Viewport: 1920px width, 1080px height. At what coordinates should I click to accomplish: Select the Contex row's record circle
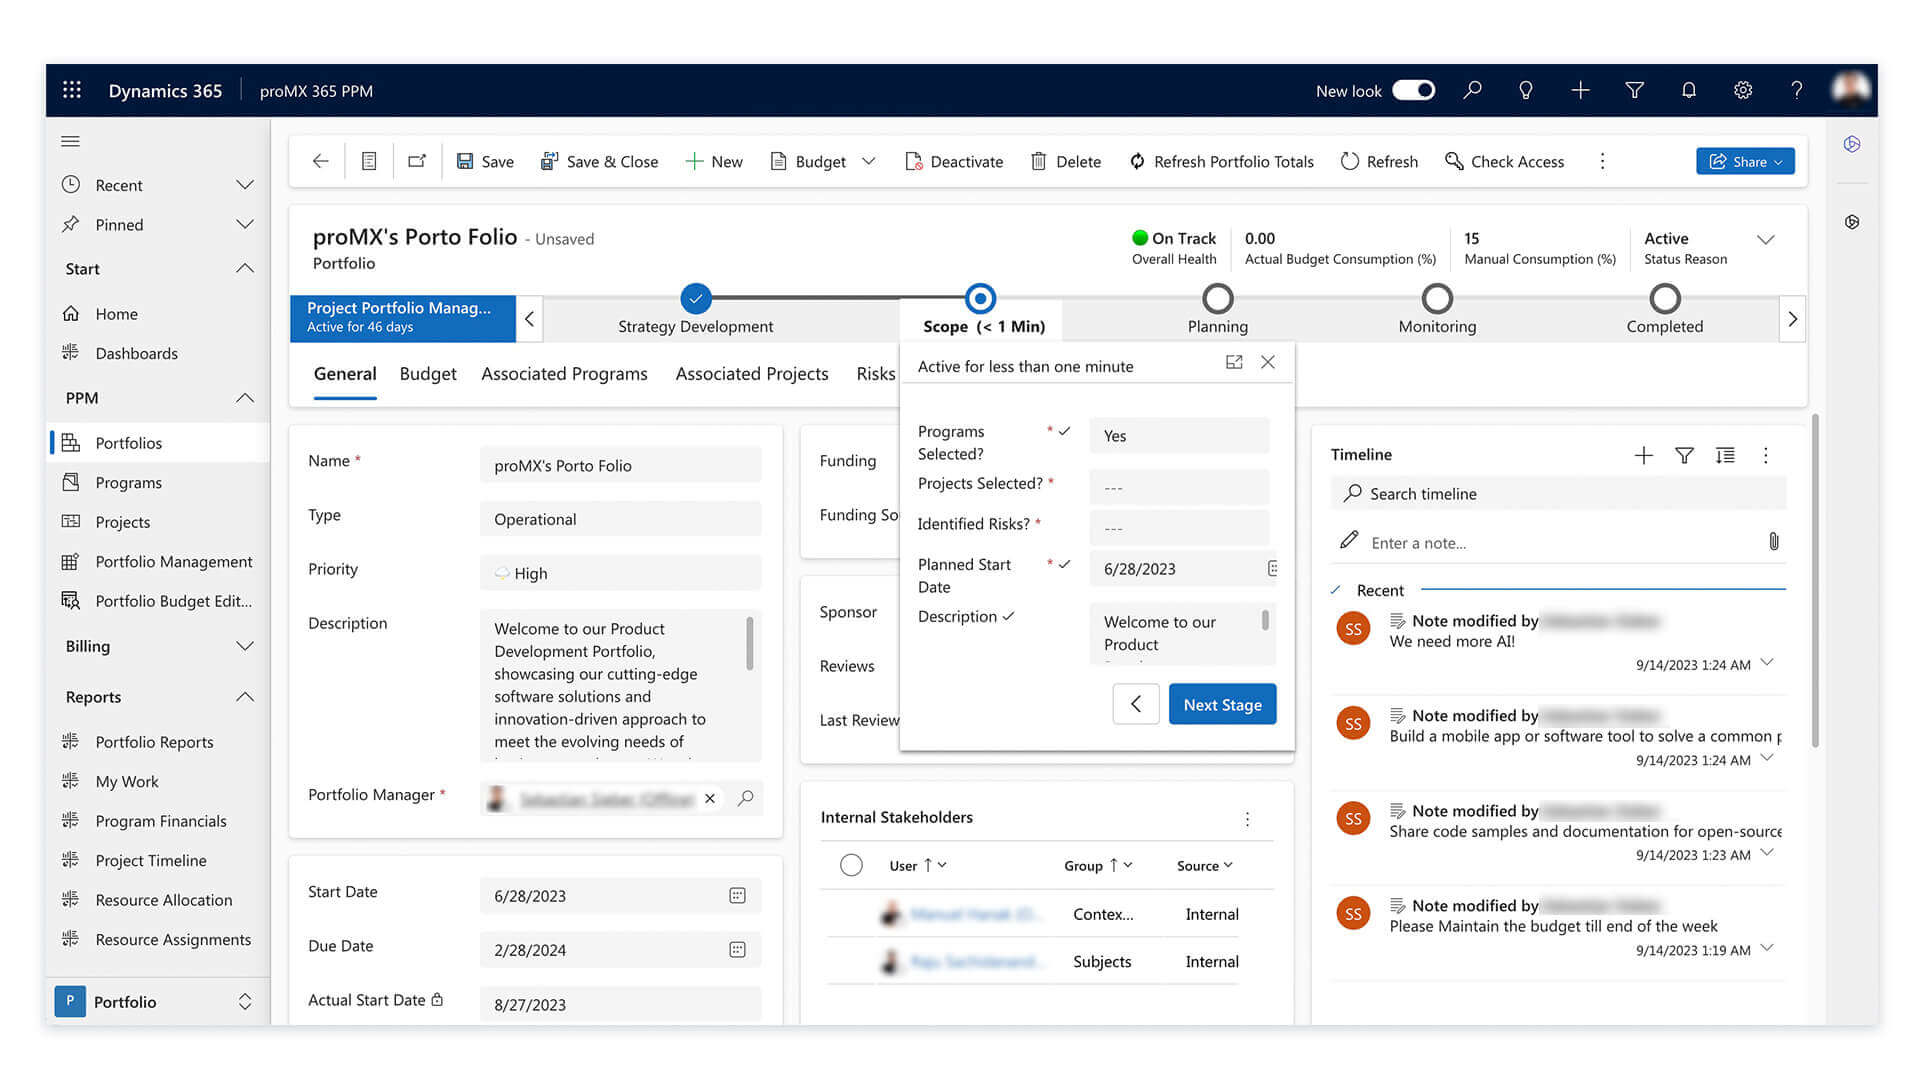851,913
